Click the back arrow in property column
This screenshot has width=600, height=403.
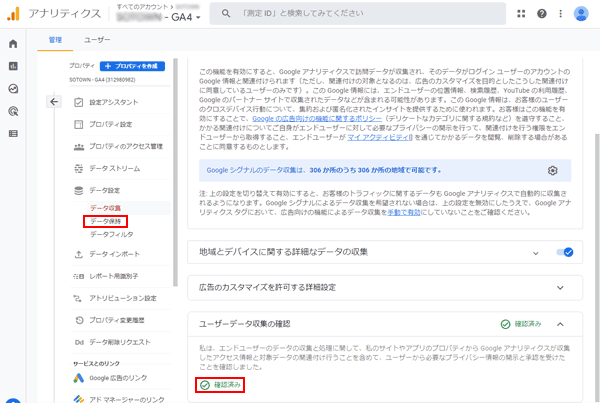tap(54, 102)
